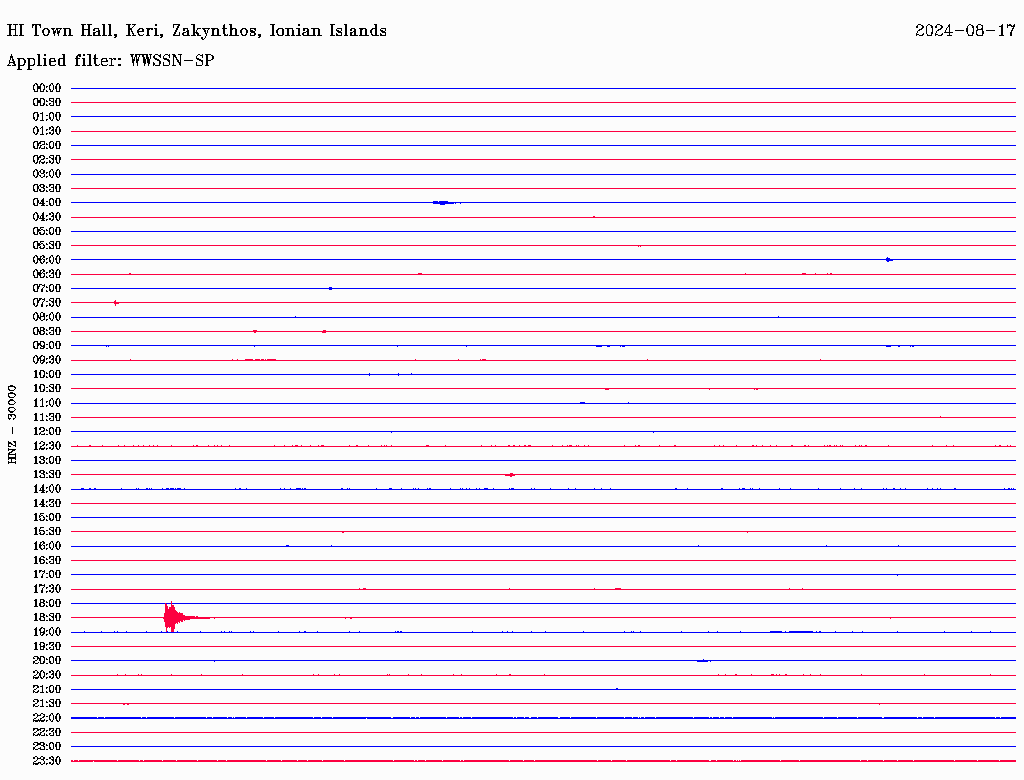The image size is (1024, 780).
Task: Click the 06:00 time label
Action: [47, 260]
